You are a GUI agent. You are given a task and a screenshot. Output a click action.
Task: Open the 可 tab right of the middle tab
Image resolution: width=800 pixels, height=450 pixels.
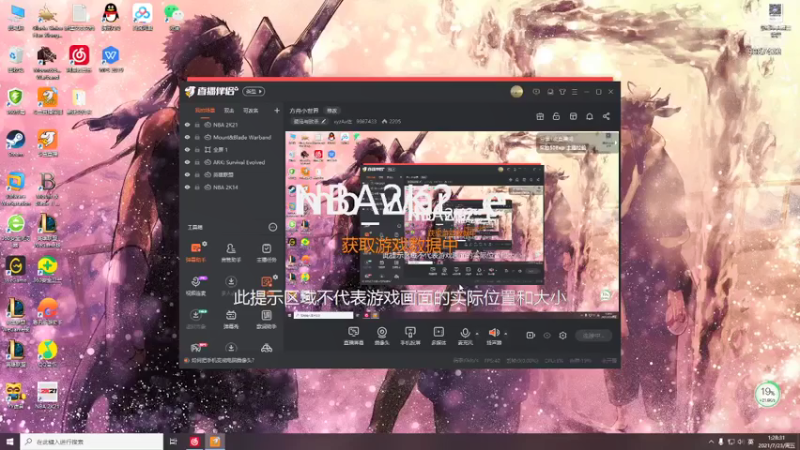pos(251,110)
